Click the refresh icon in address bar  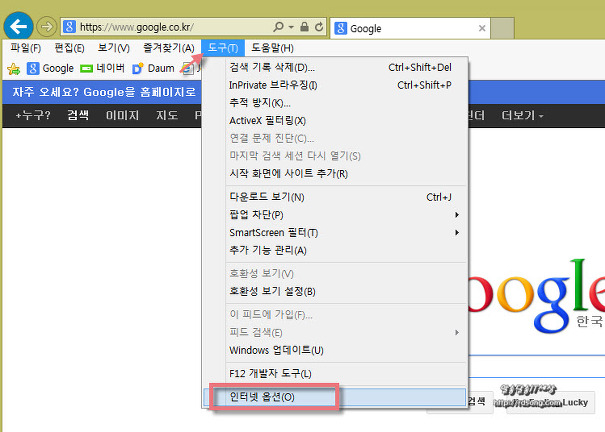(318, 28)
